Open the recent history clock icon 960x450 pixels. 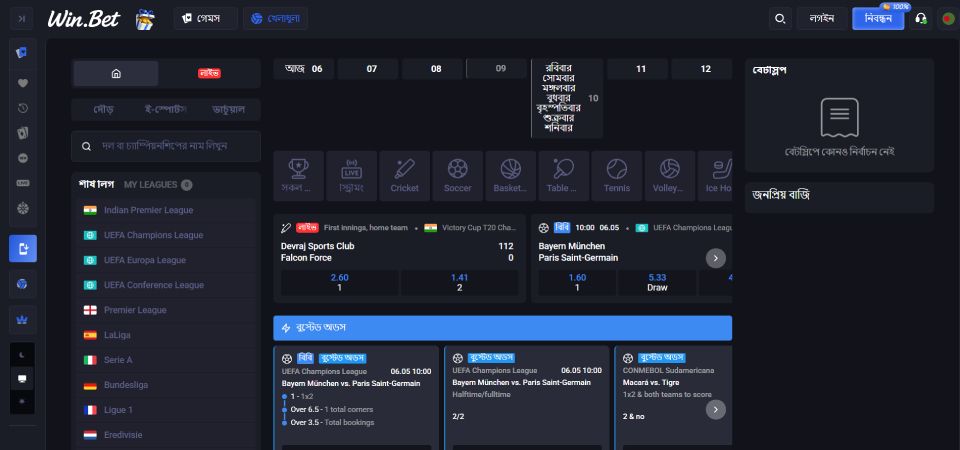click(23, 108)
